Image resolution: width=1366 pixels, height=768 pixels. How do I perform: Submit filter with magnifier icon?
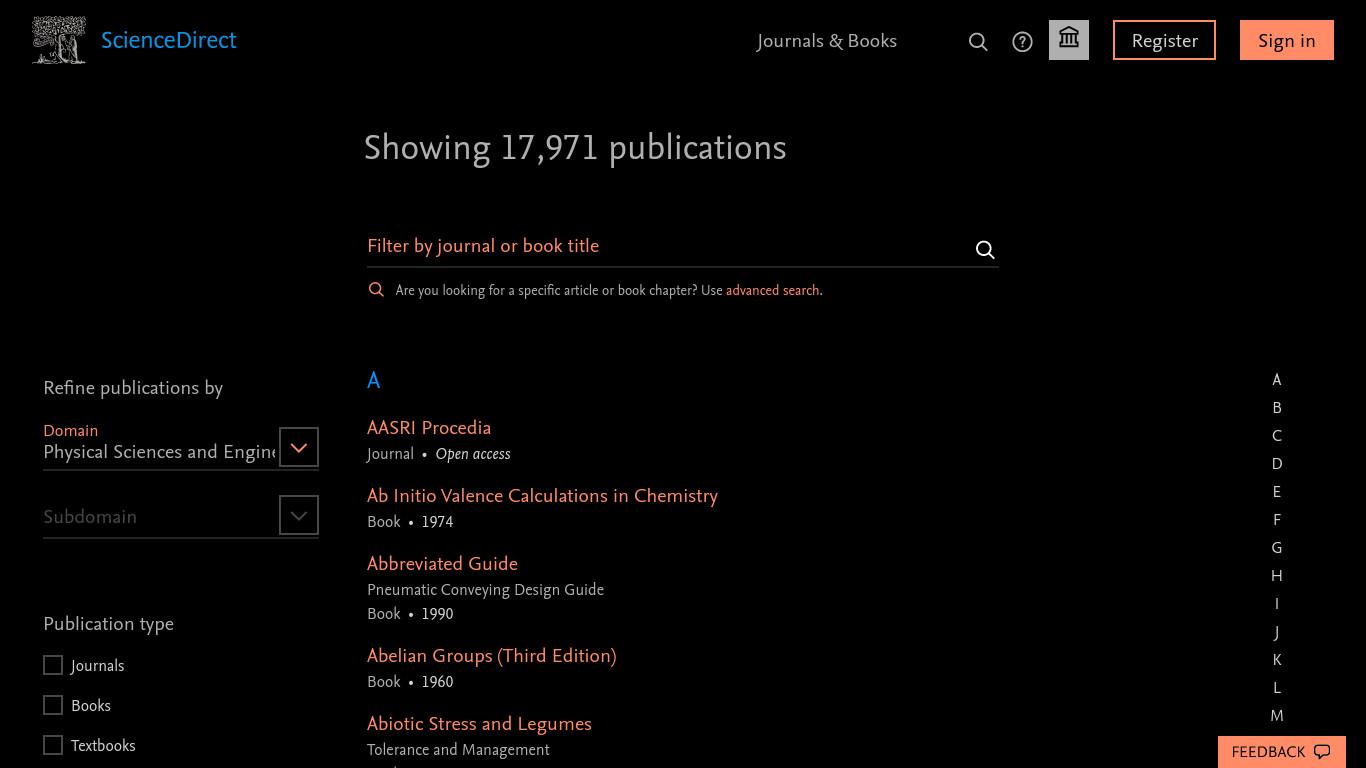point(985,249)
